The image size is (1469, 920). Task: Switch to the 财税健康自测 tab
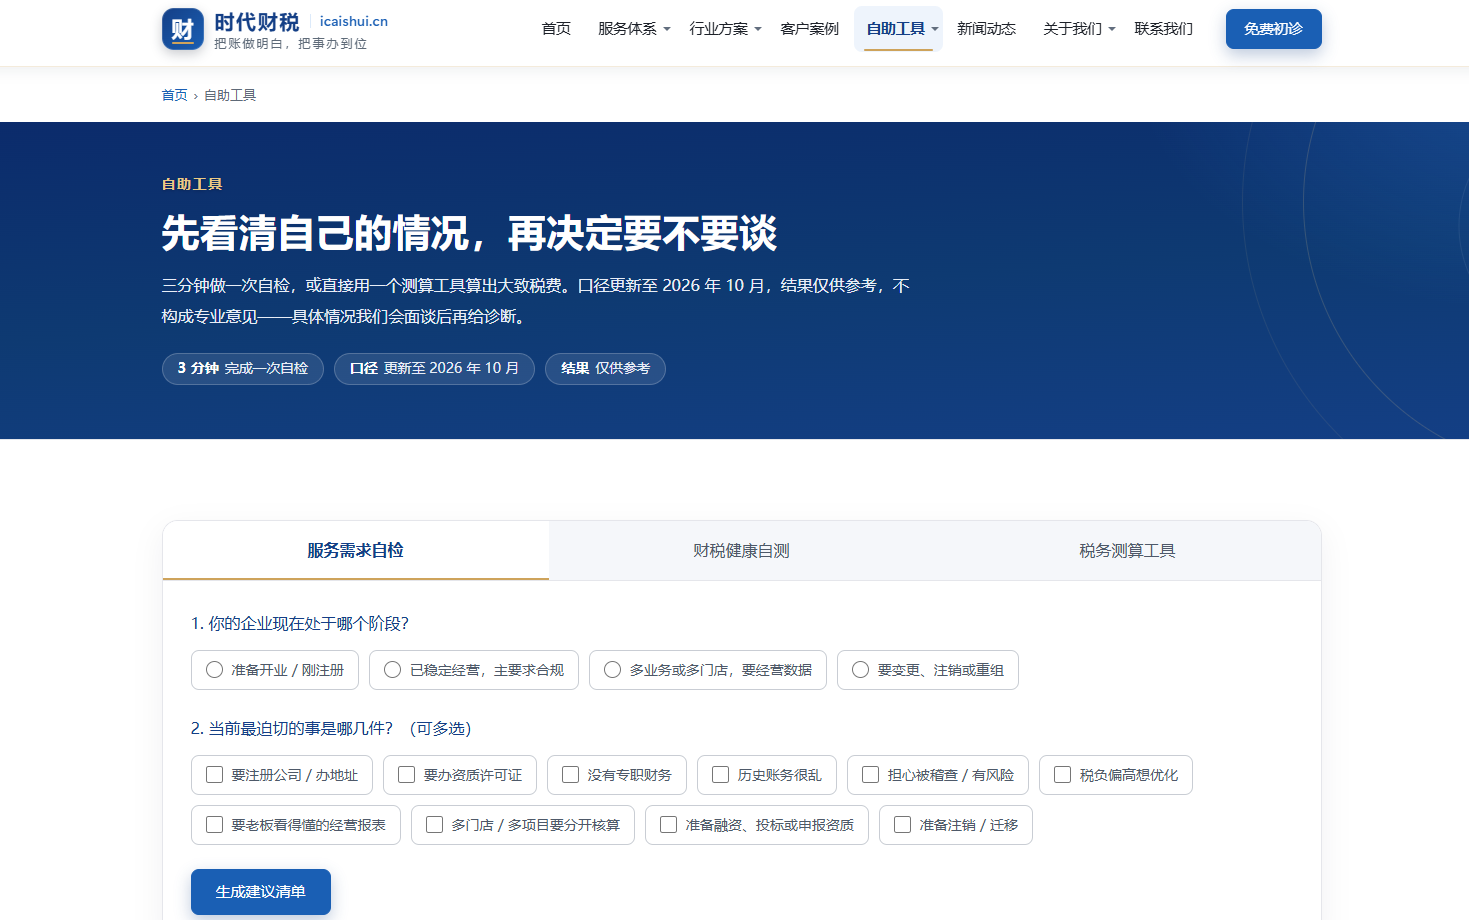coord(741,551)
